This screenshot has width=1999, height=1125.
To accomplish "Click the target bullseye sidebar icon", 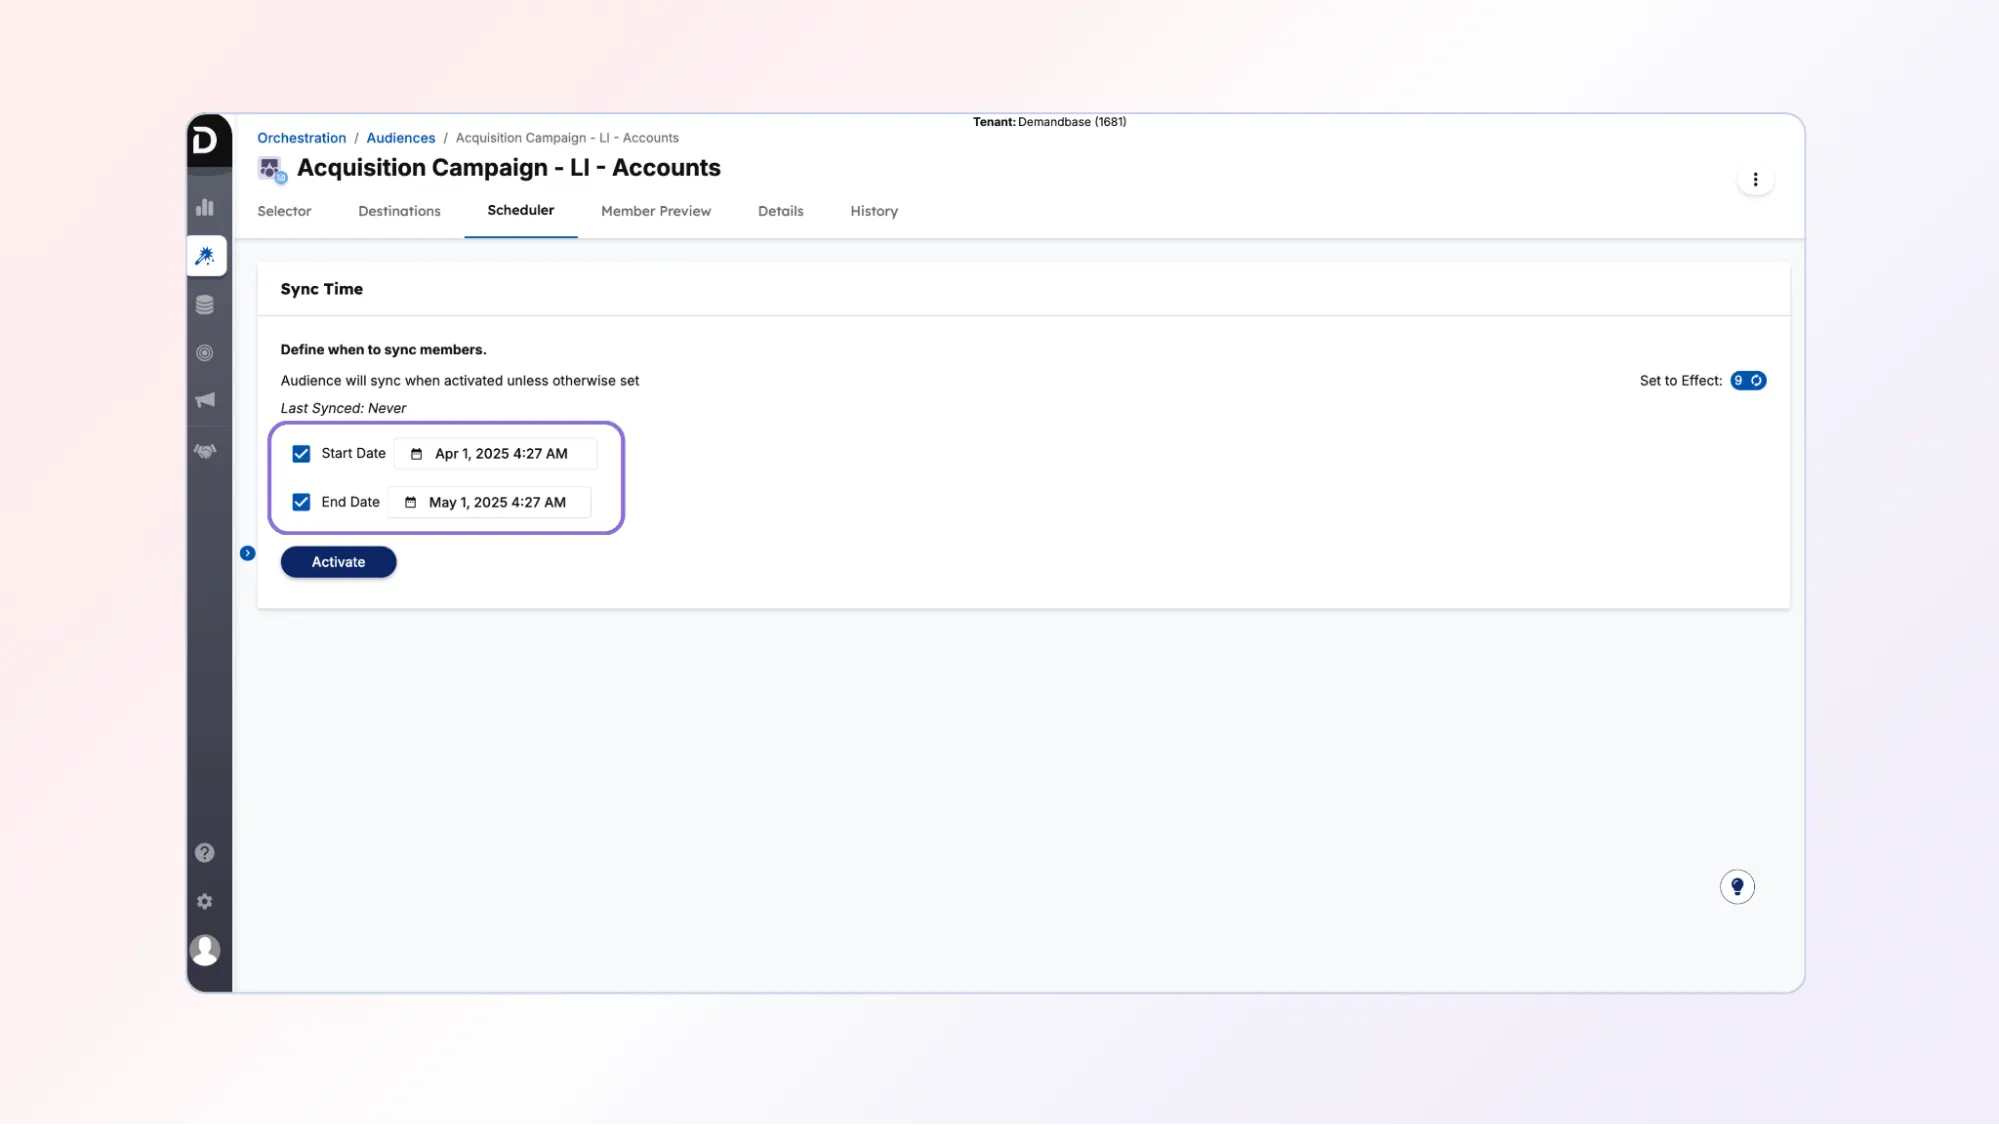I will (205, 353).
